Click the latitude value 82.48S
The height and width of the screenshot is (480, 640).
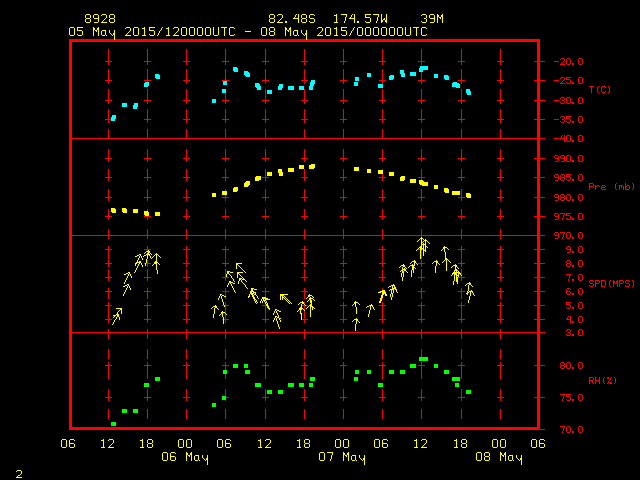pyautogui.click(x=289, y=19)
